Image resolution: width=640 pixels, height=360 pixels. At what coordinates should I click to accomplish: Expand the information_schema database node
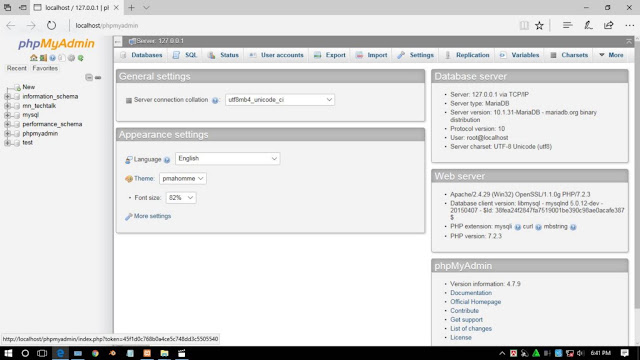[7, 97]
